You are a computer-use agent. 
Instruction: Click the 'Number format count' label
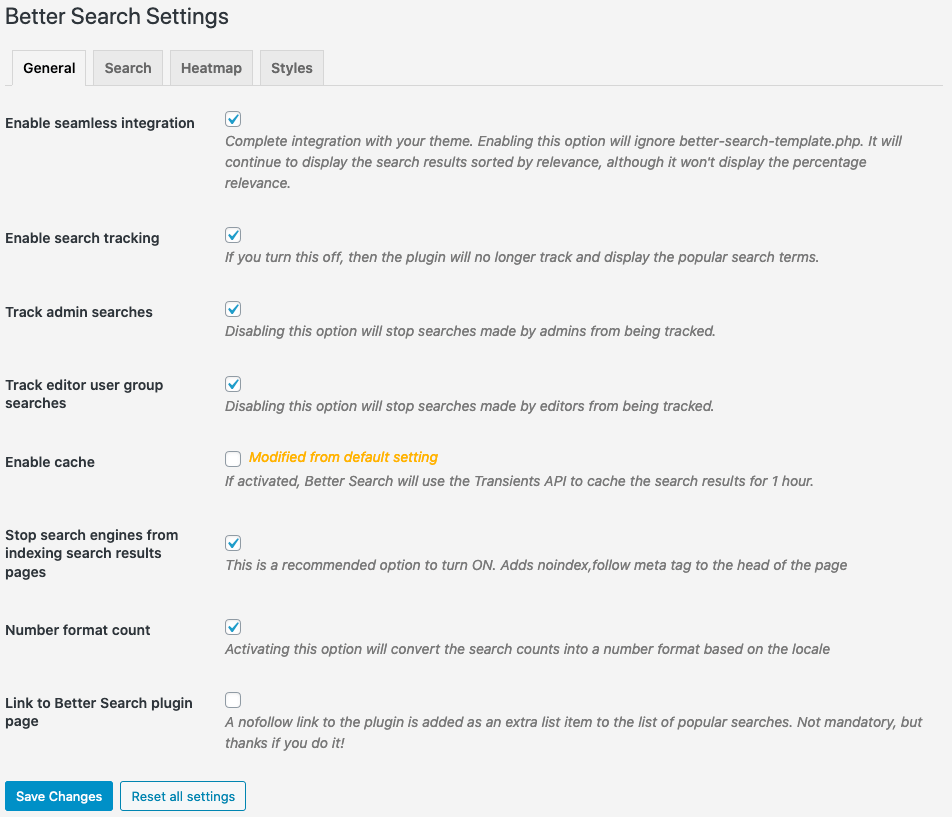[78, 630]
